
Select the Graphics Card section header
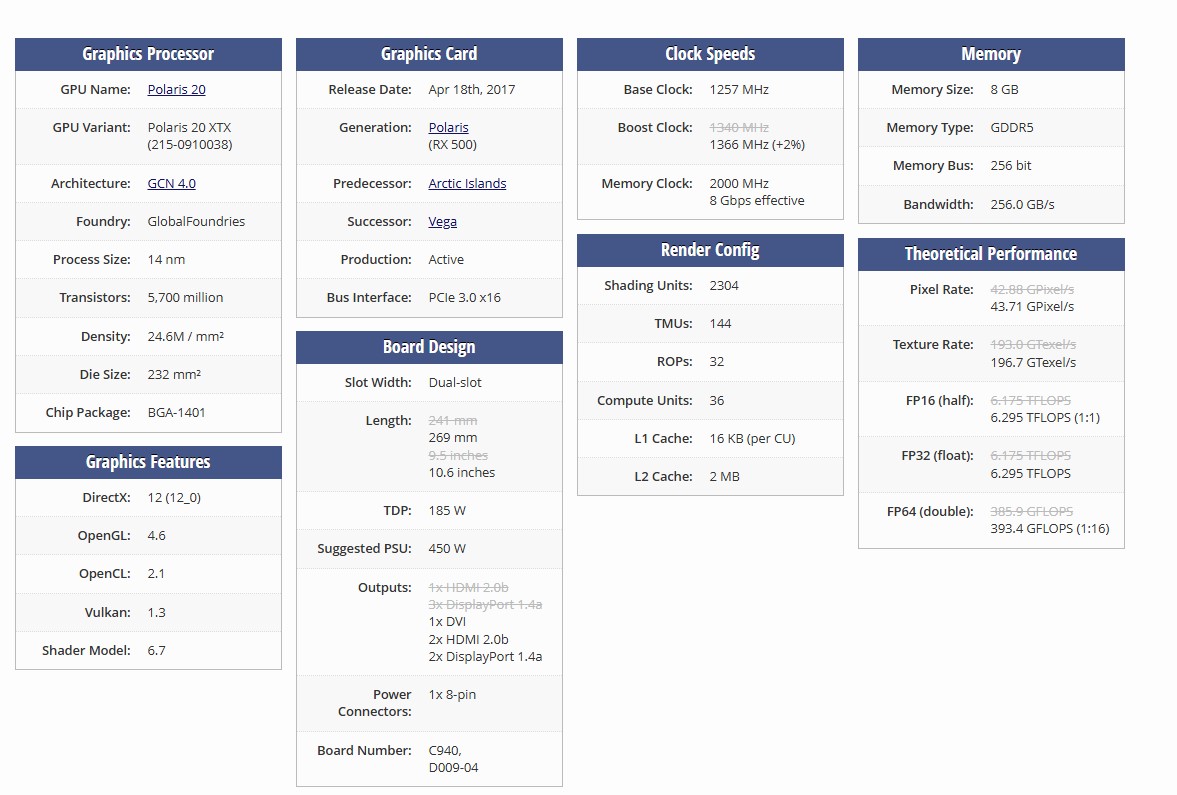point(429,54)
